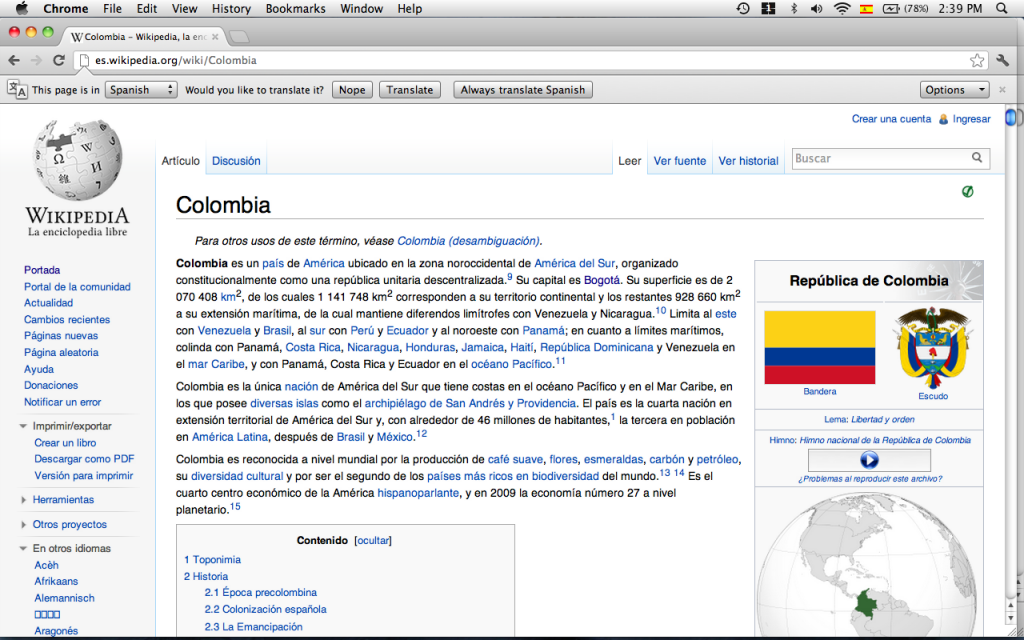Click the magnifier icon in Buscar box
1024x640 pixels.
977,157
